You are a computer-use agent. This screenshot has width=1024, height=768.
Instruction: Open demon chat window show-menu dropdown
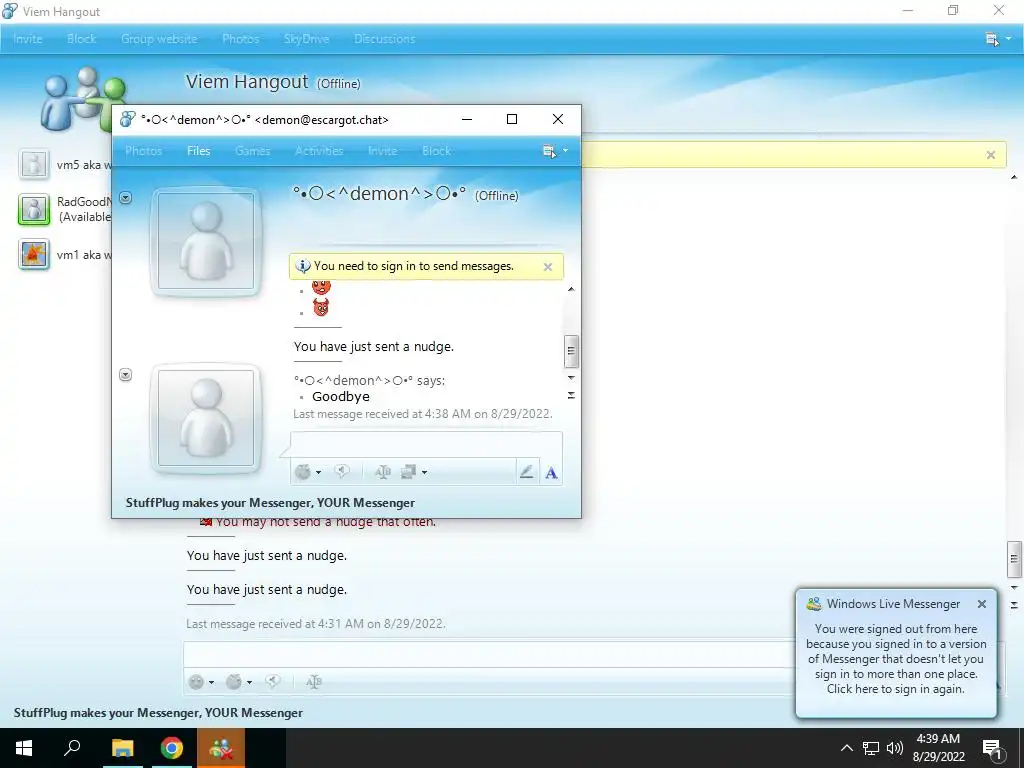tap(555, 151)
